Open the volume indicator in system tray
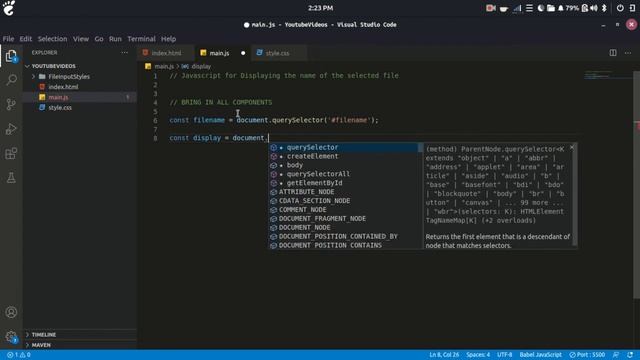 click(x=594, y=8)
